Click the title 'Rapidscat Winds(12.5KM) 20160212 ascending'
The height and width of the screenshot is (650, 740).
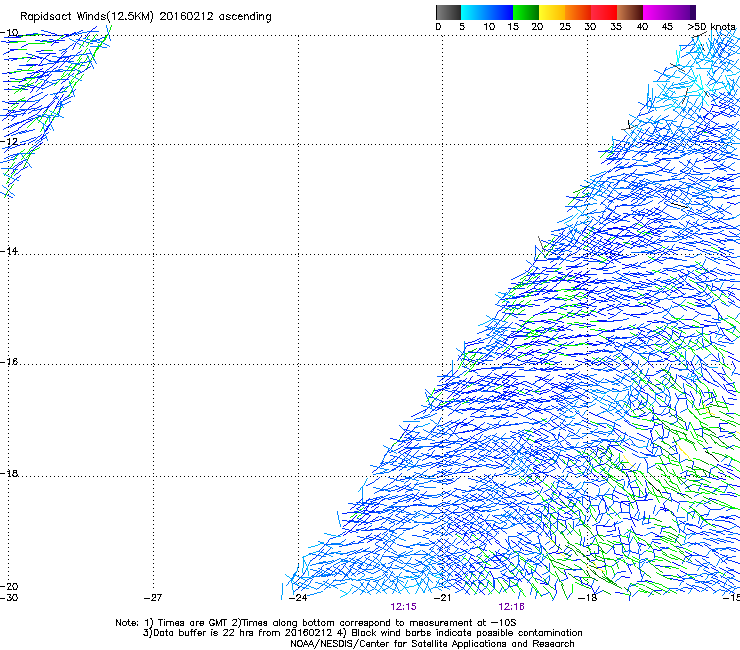click(146, 17)
